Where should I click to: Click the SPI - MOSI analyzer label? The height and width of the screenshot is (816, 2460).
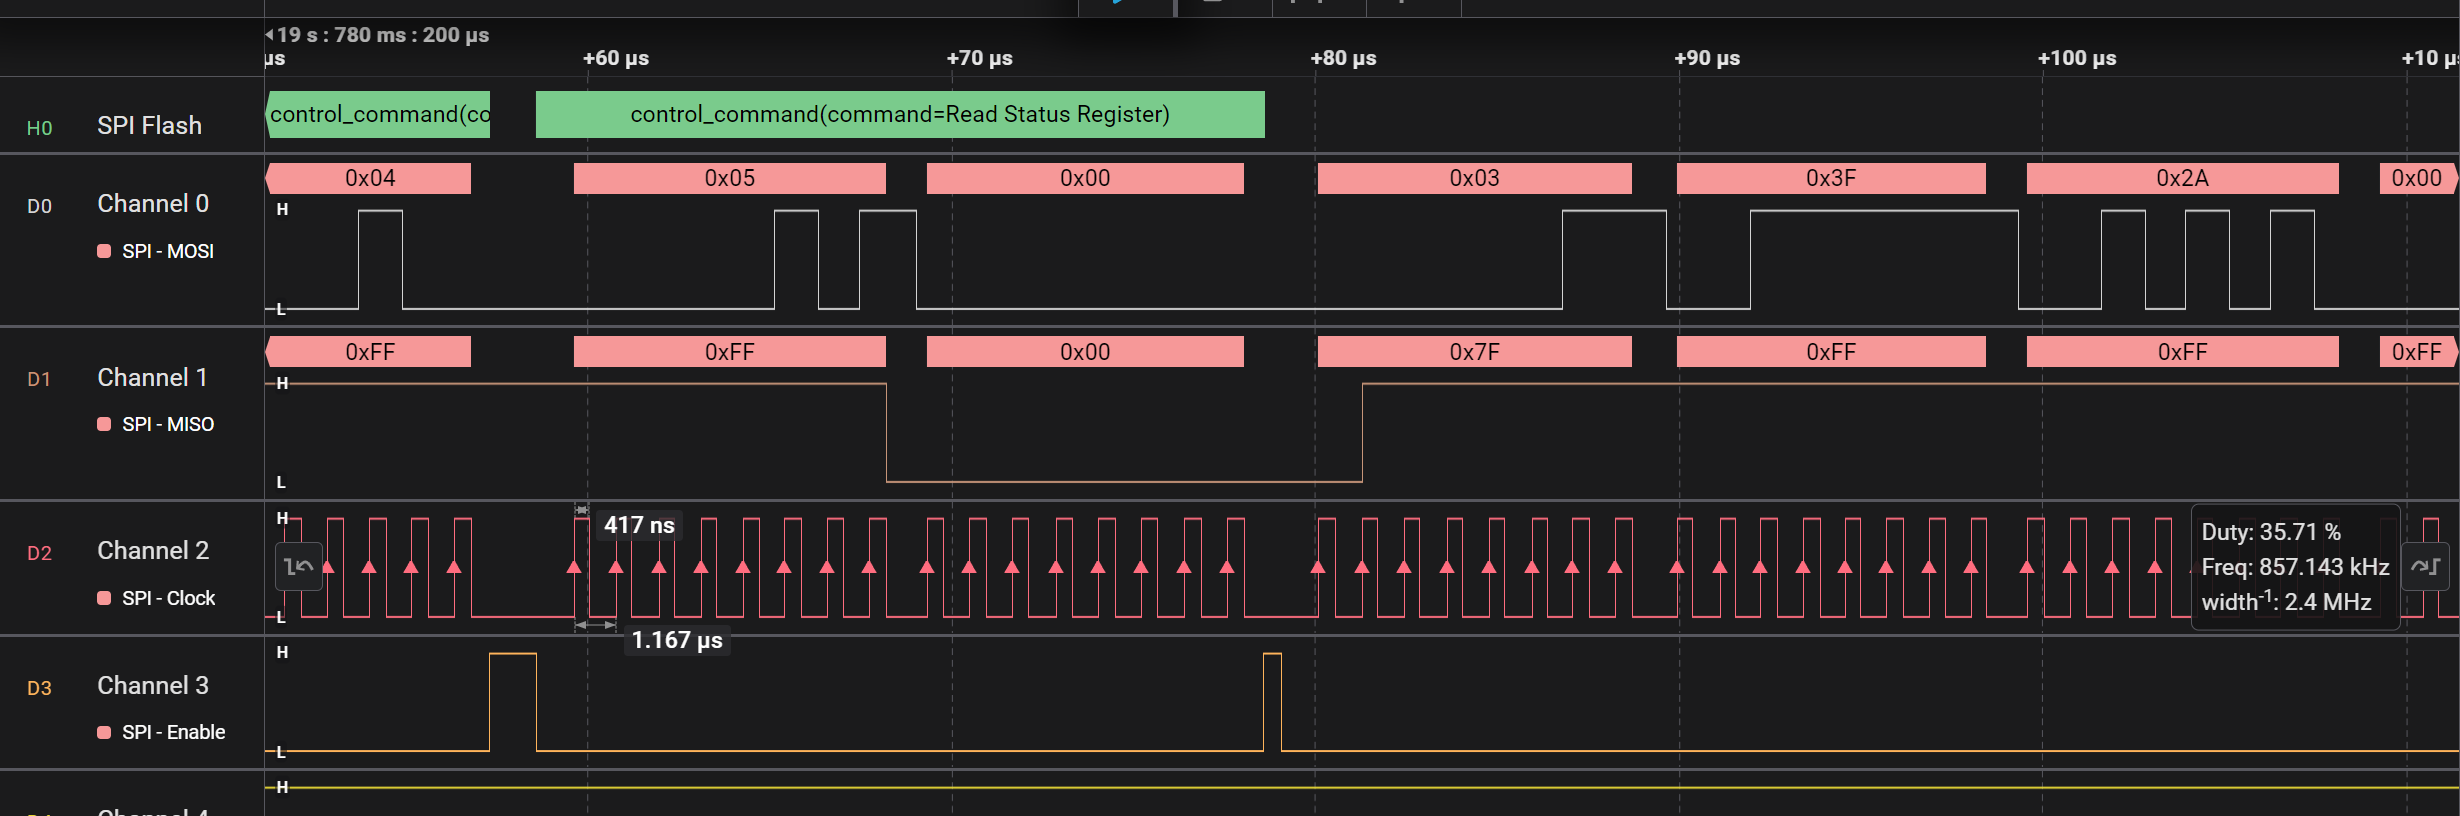[168, 251]
